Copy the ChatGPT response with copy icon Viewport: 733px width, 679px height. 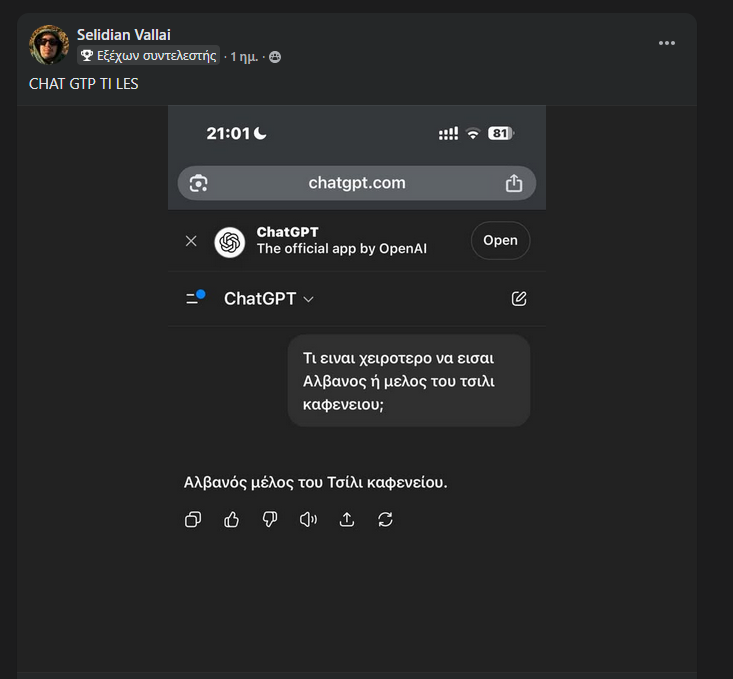[x=193, y=520]
